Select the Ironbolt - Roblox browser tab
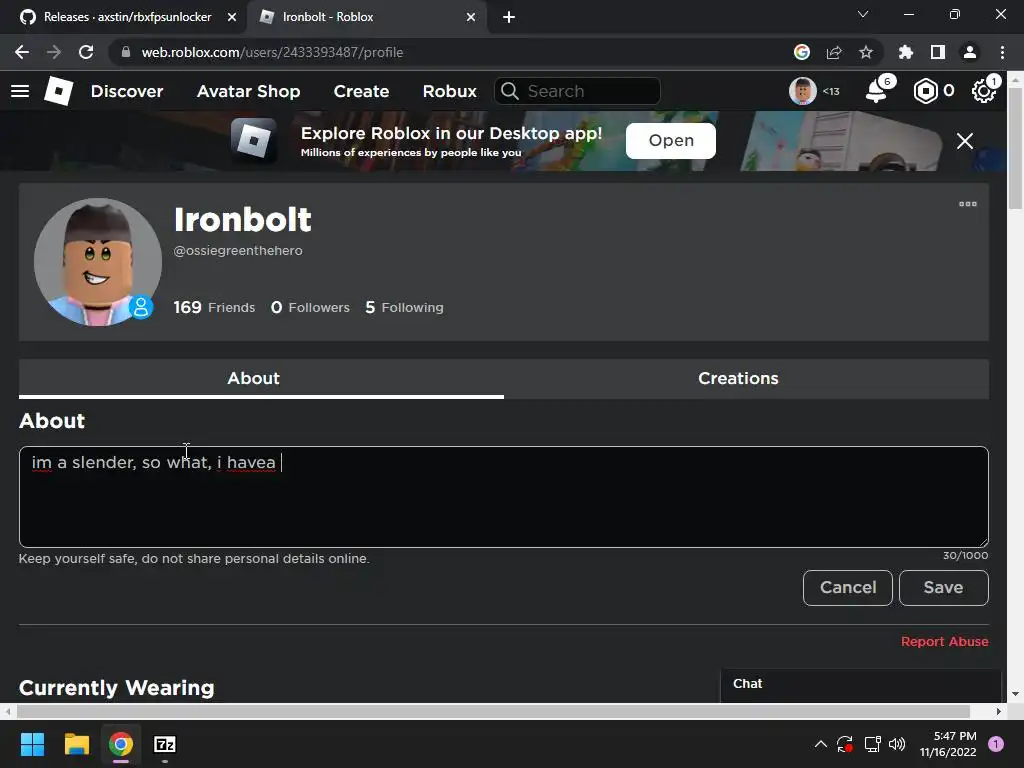Screen dimensions: 1024x768 (x=366, y=17)
